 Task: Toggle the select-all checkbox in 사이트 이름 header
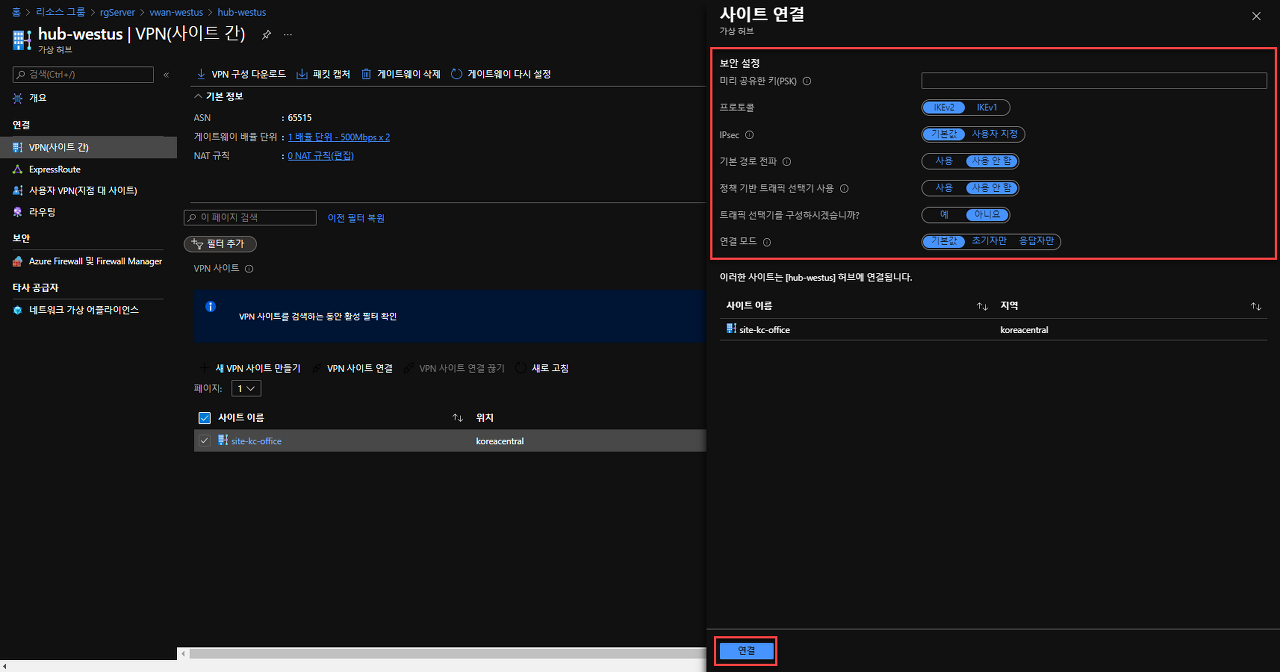coord(205,417)
